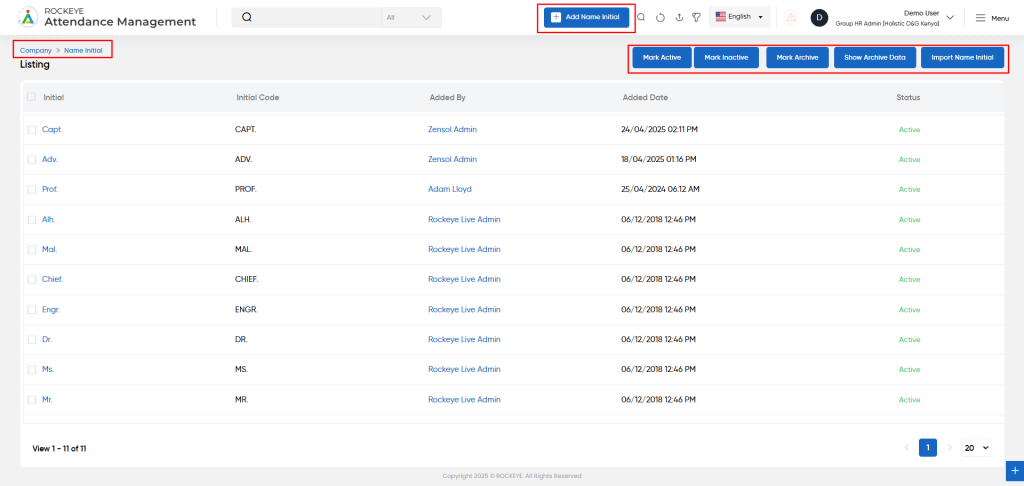The width and height of the screenshot is (1024, 486).
Task: Click page 1 pagination button
Action: tap(928, 447)
